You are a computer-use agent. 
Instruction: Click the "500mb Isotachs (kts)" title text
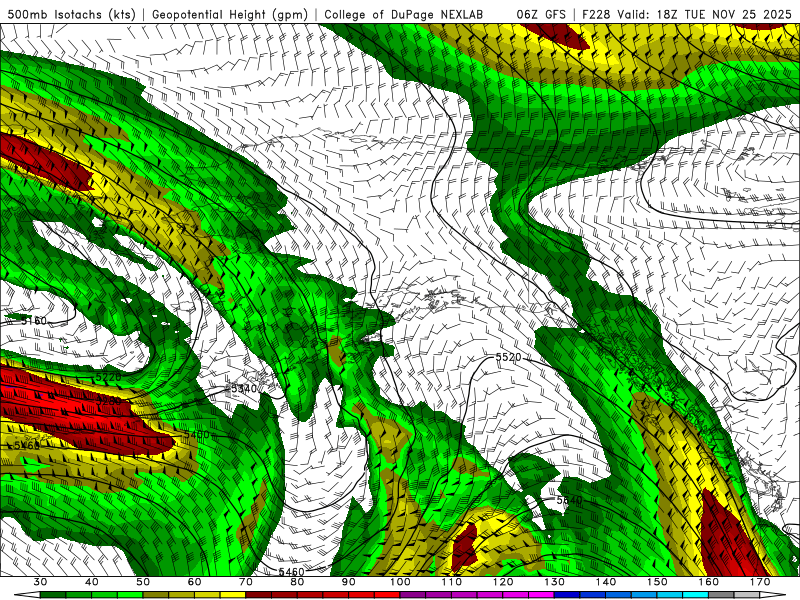[72, 15]
